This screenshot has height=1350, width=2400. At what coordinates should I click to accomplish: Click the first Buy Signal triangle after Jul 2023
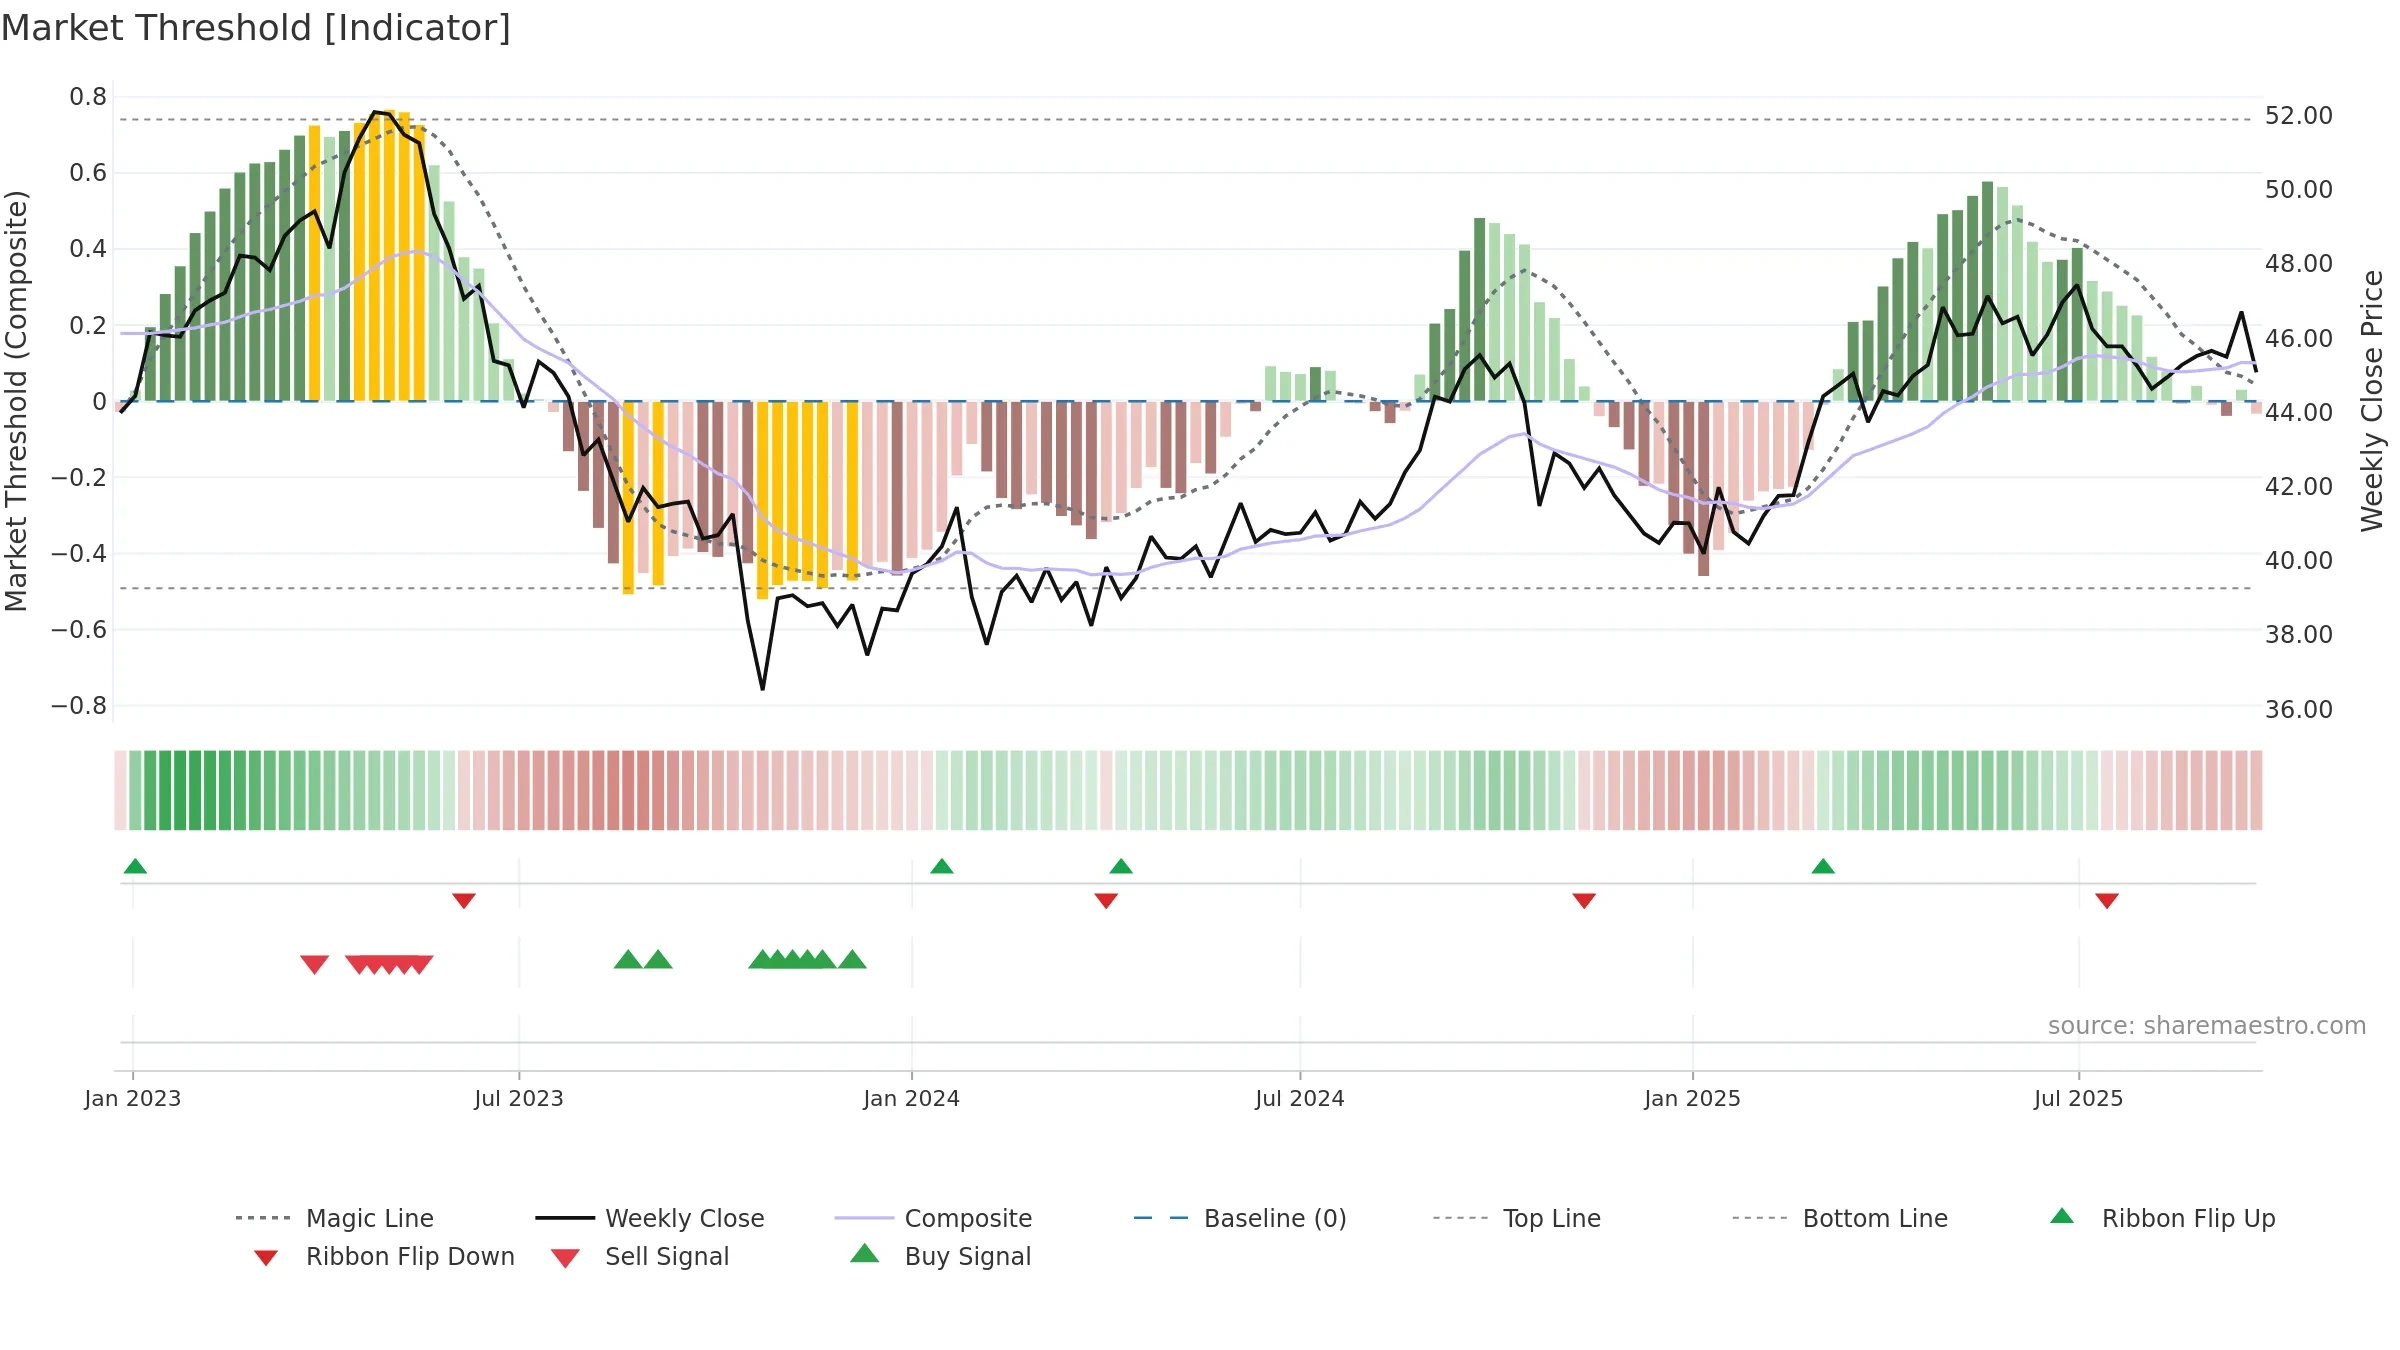click(x=628, y=959)
